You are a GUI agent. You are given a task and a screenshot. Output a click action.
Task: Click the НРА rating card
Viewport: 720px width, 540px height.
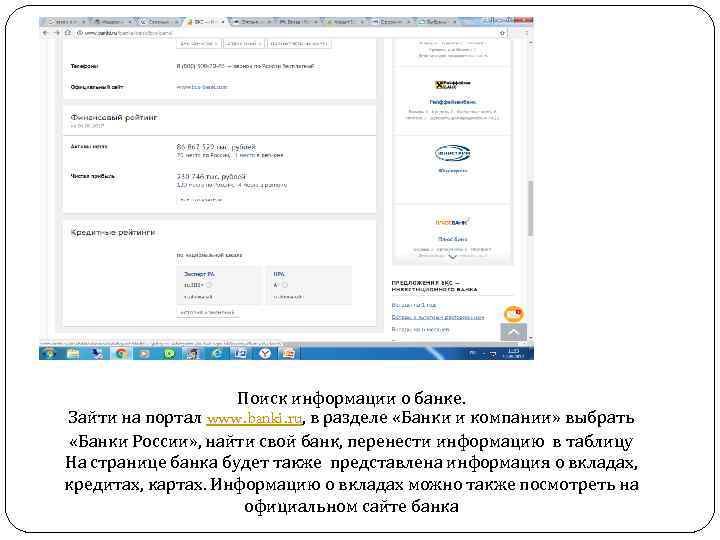pos(309,285)
